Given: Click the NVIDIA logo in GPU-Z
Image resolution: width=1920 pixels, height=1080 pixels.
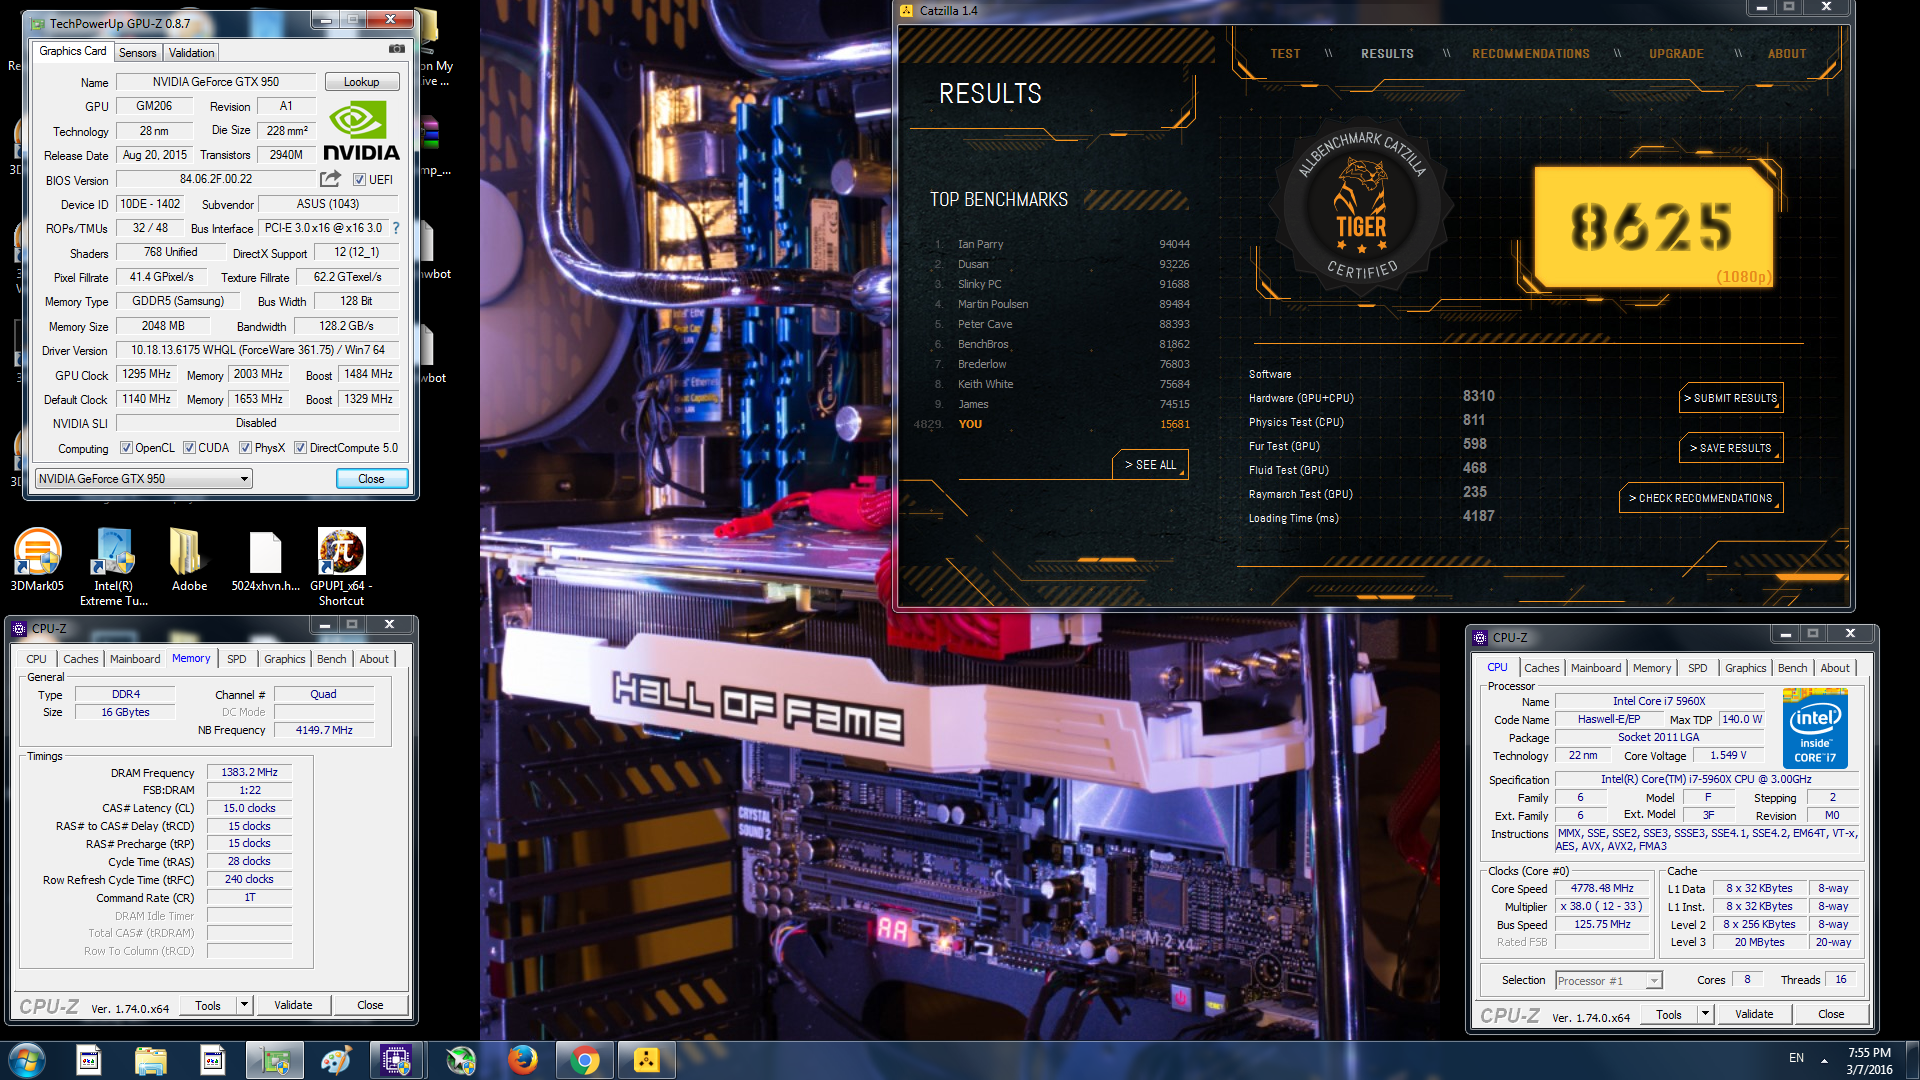Looking at the screenshot, I should pos(361,132).
